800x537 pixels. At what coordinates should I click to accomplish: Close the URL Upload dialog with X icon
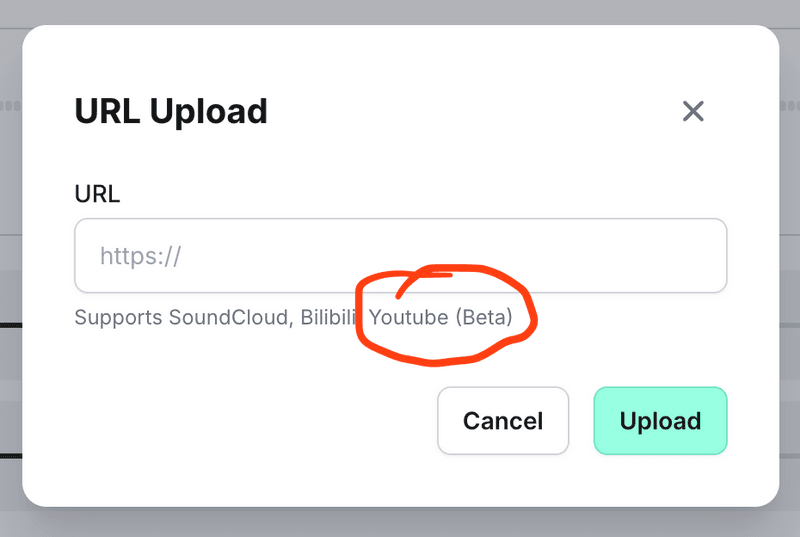(x=693, y=111)
